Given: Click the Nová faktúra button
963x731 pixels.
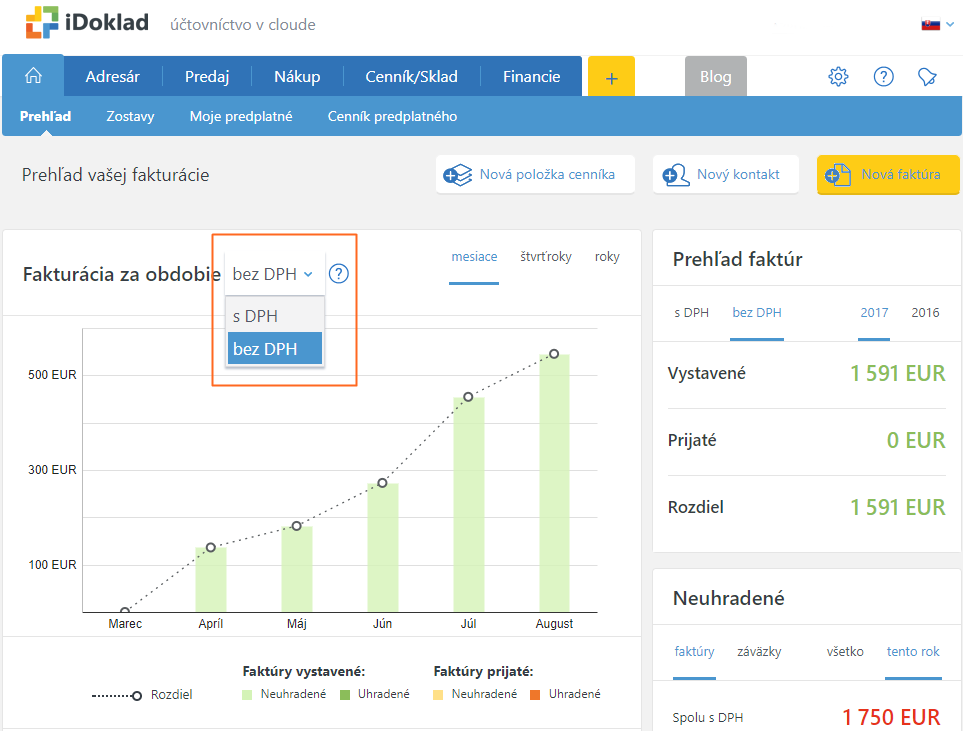Looking at the screenshot, I should (x=887, y=175).
